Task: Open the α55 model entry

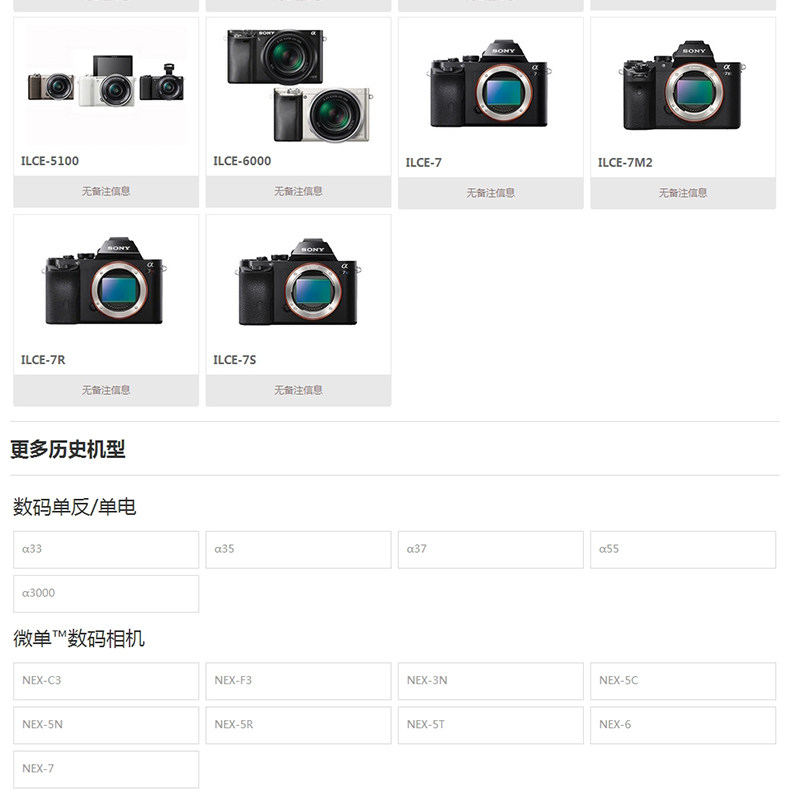Action: pyautogui.click(x=683, y=550)
